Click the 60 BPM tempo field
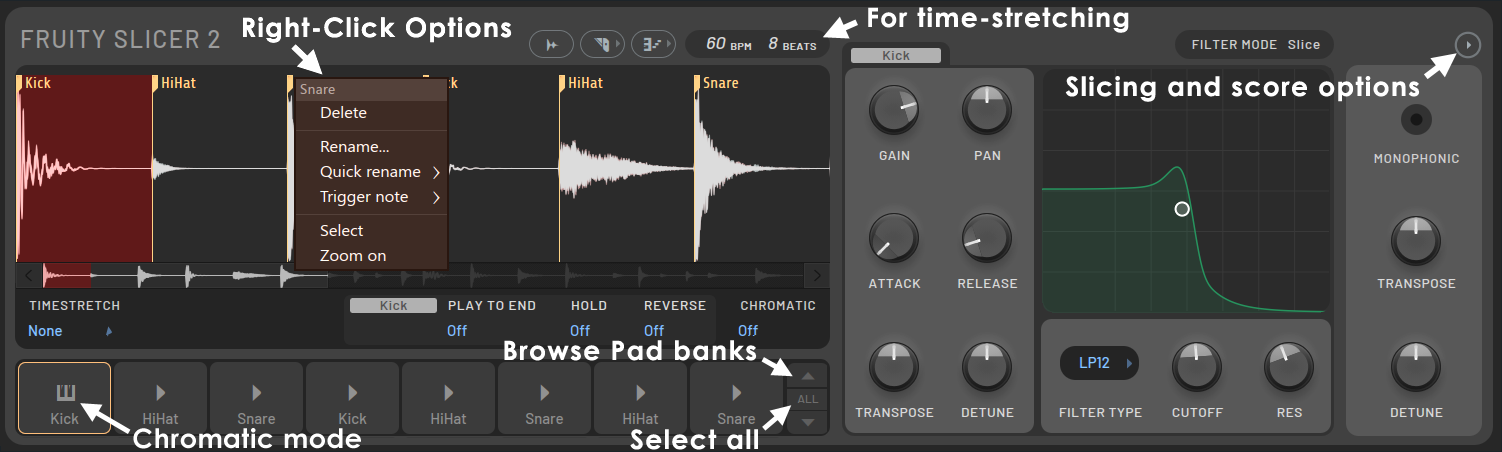Viewport: 1502px width, 452px height. (x=728, y=44)
